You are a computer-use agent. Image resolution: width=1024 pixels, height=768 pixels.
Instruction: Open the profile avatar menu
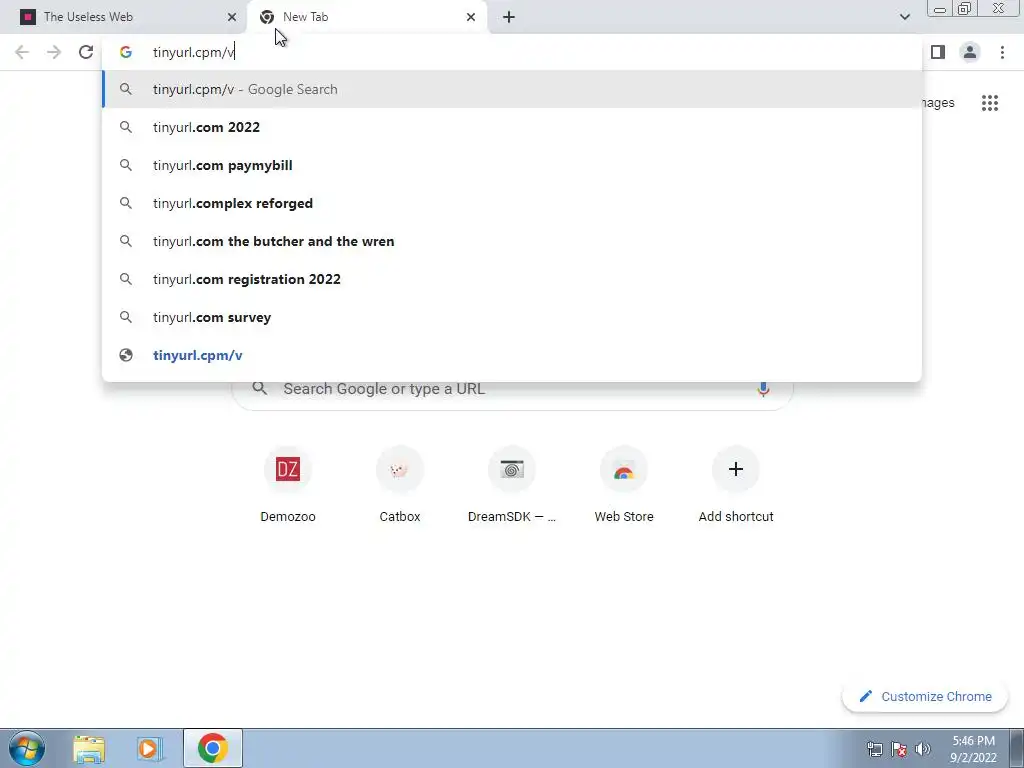click(x=970, y=52)
